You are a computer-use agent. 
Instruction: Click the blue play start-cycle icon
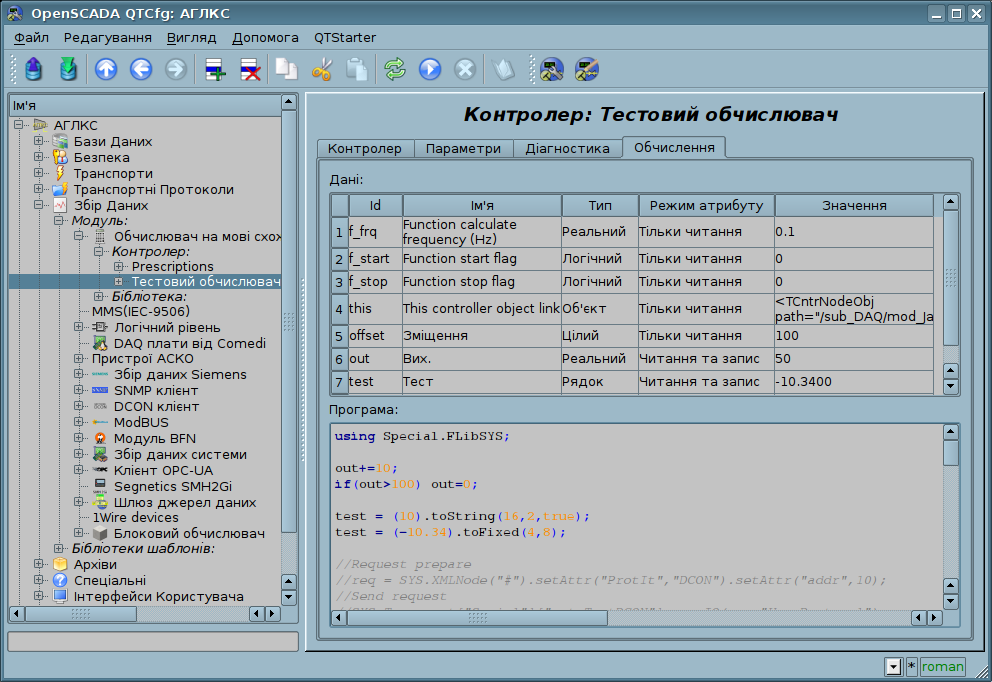430,69
